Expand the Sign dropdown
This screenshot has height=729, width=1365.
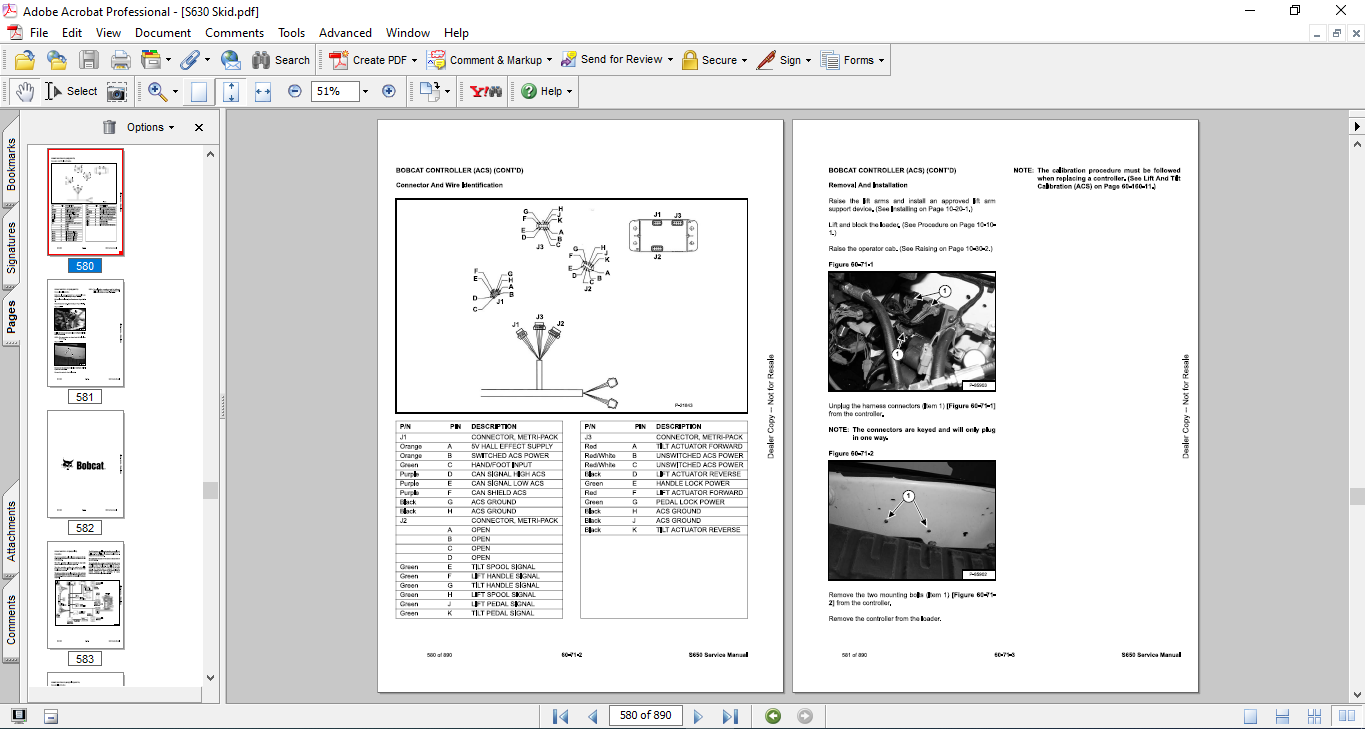809,60
